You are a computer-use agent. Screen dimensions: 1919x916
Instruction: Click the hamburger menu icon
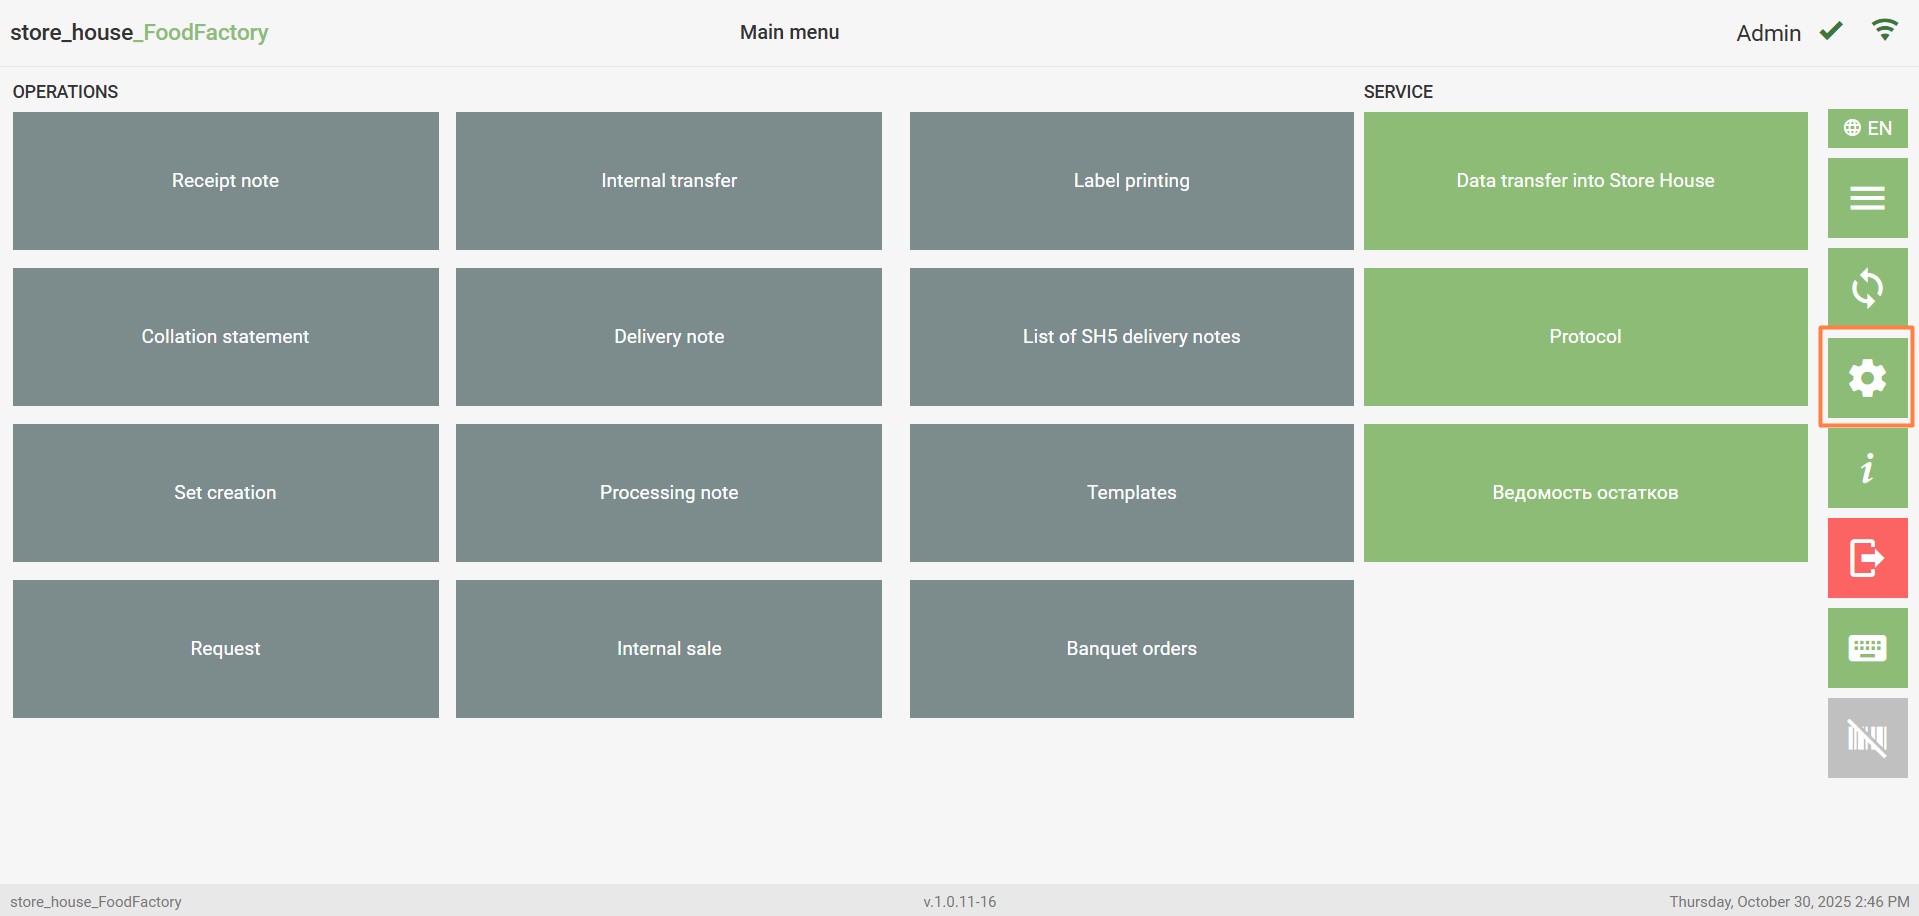click(1866, 198)
